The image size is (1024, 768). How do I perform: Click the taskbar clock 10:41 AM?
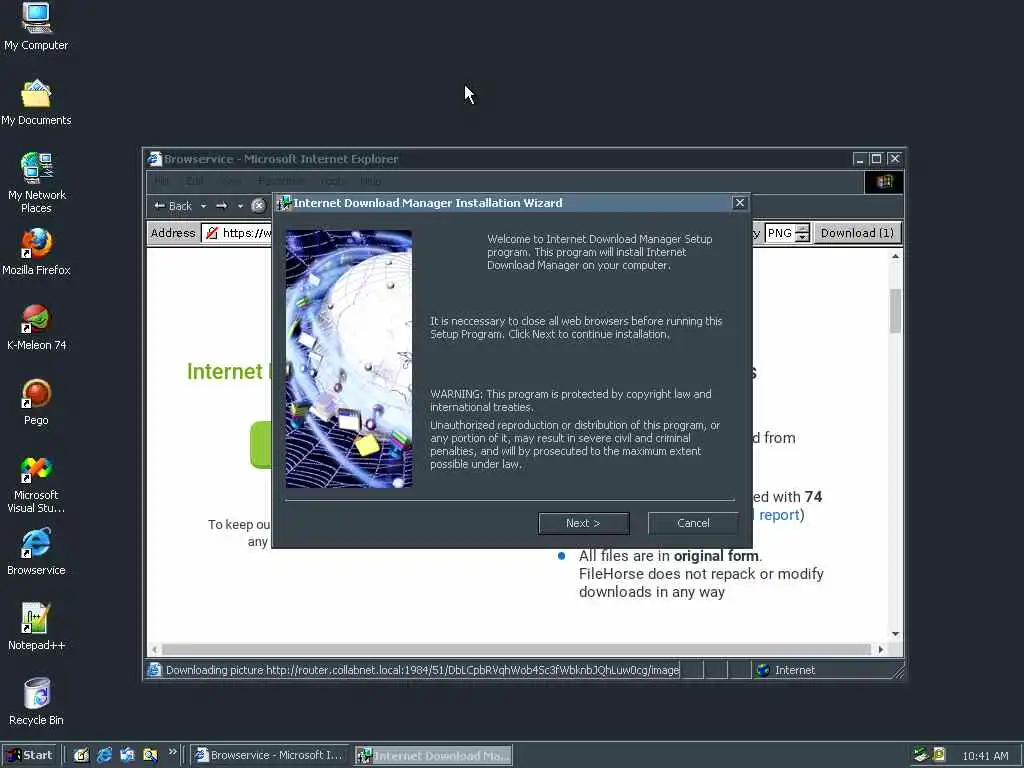pos(985,756)
